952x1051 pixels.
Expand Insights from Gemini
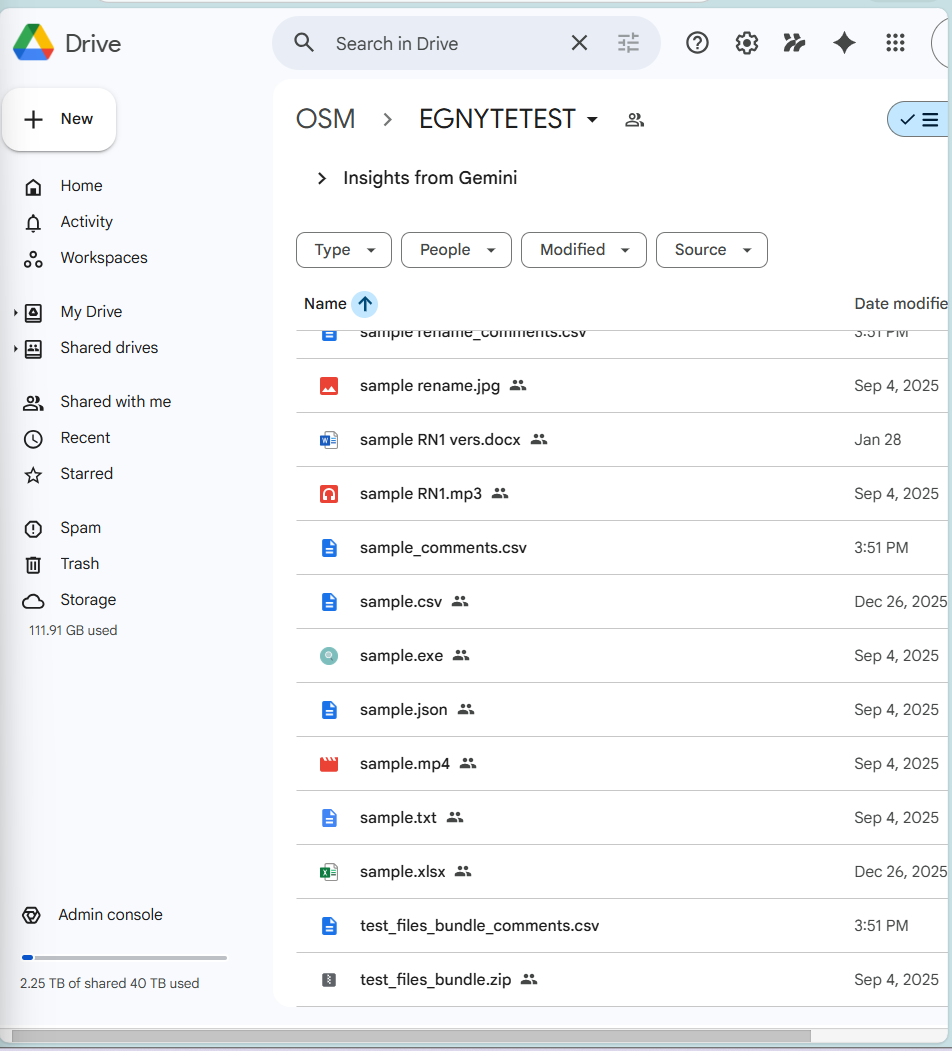tap(321, 178)
